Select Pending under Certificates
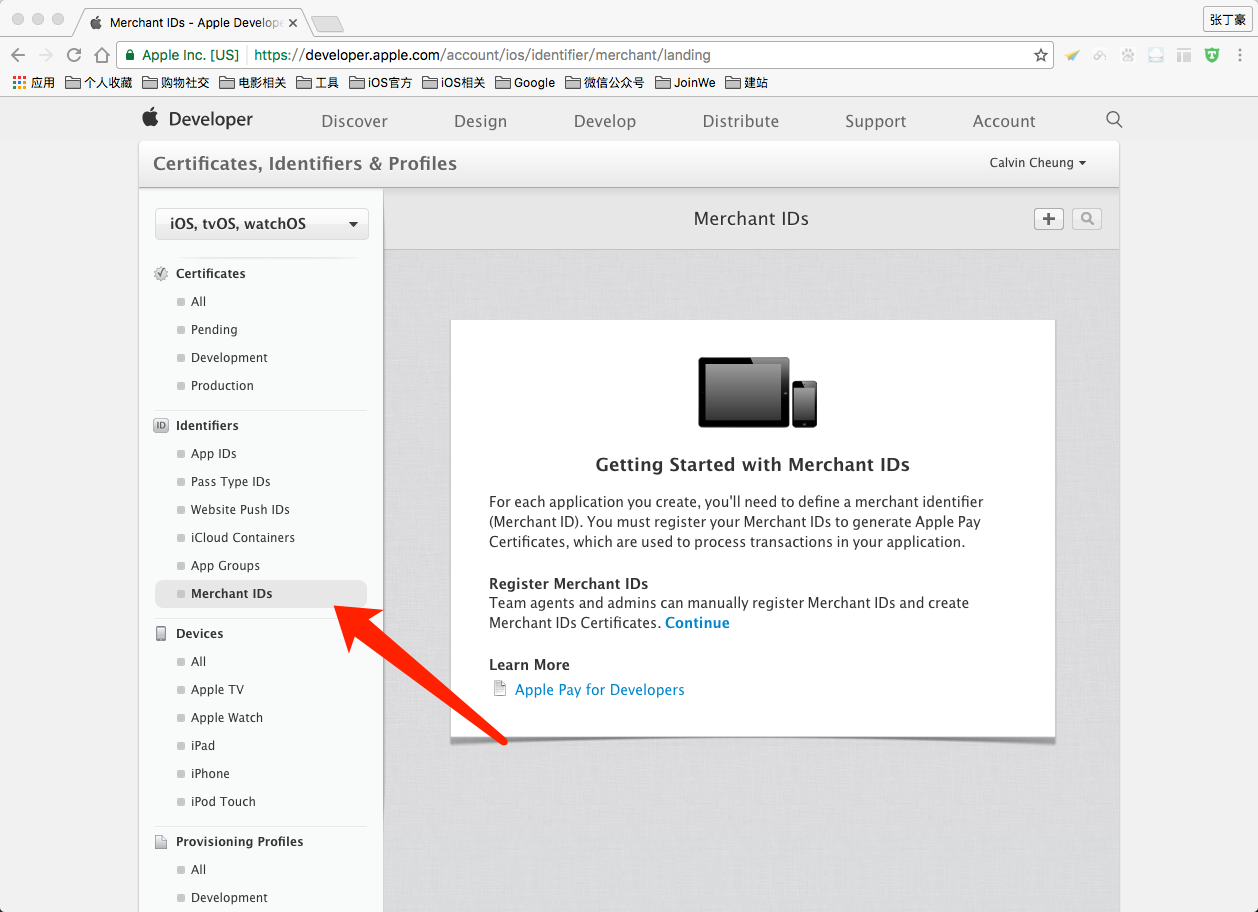The height and width of the screenshot is (912, 1258). click(214, 329)
